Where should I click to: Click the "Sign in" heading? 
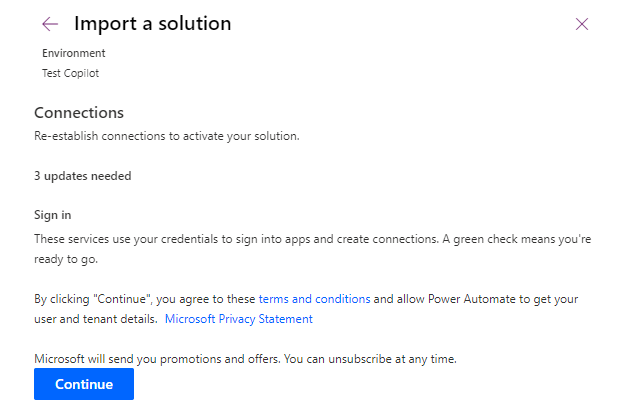[x=53, y=215]
